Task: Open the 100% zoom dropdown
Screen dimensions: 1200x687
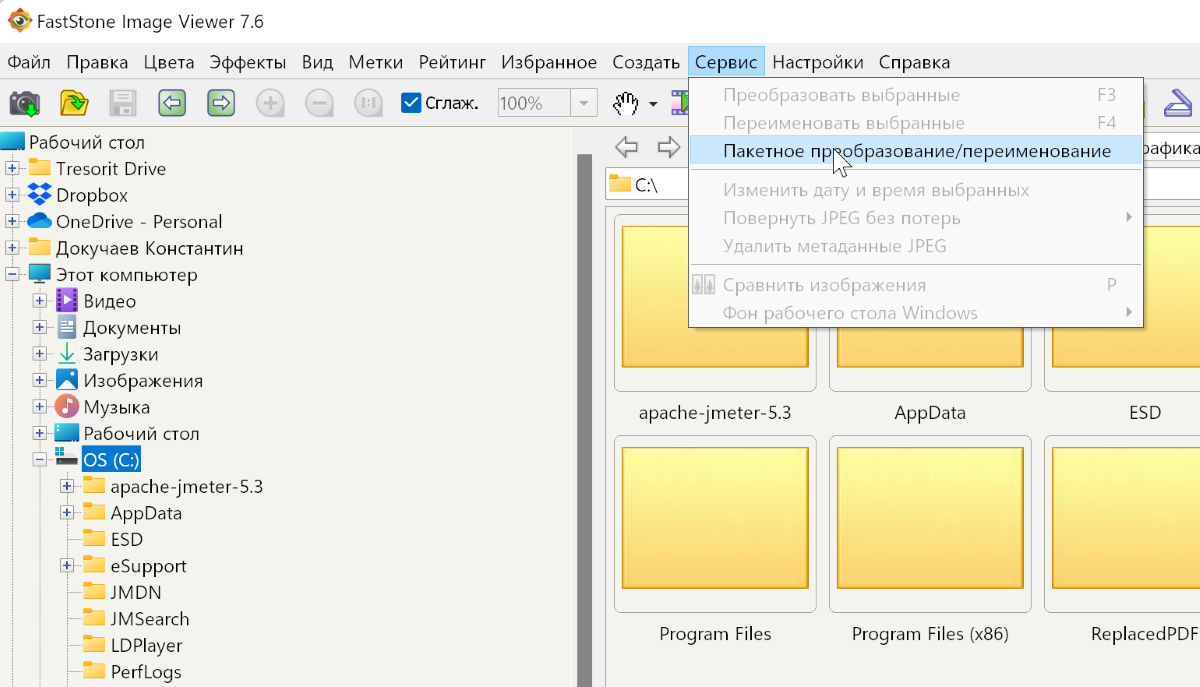Action: coord(584,103)
